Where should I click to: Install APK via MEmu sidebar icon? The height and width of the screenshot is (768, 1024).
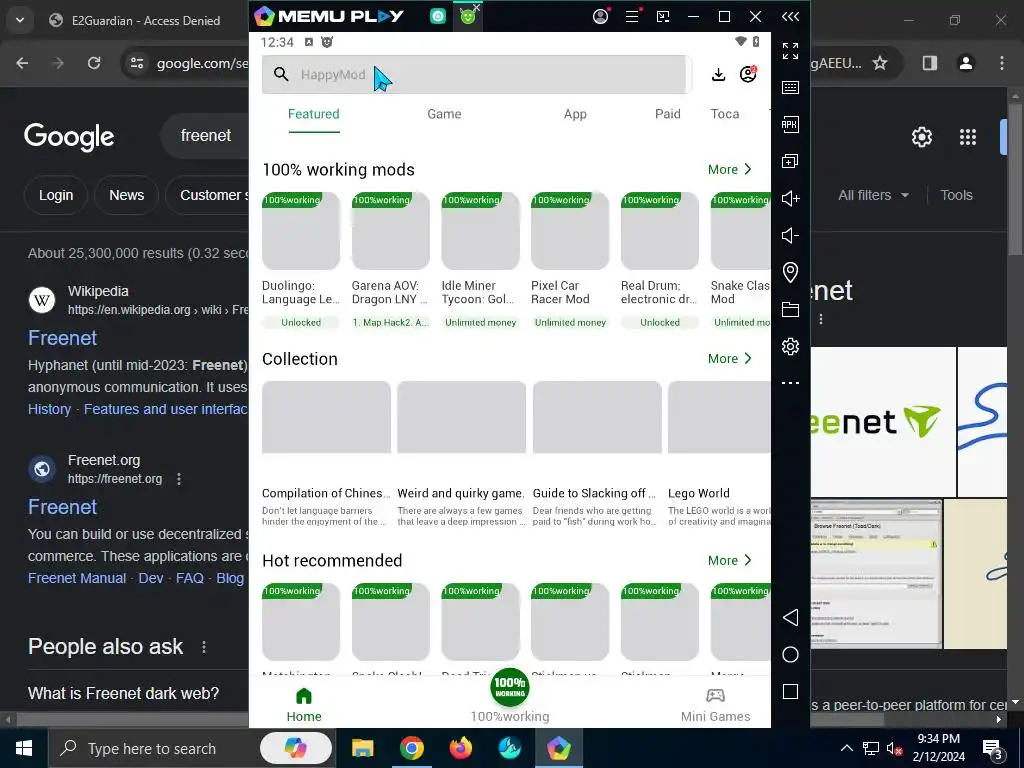(x=790, y=125)
